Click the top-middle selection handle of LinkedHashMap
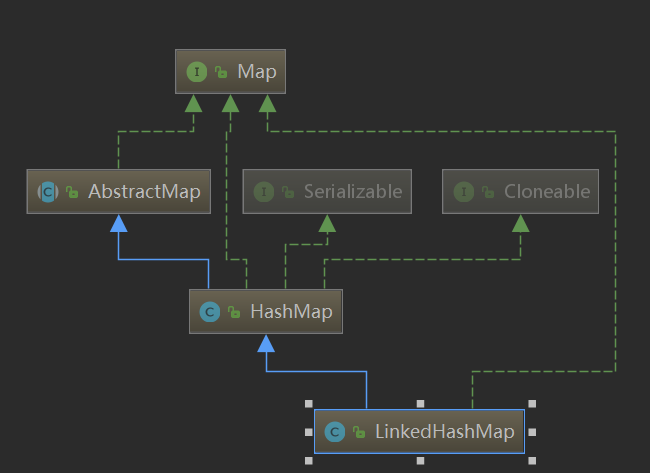 (420, 404)
